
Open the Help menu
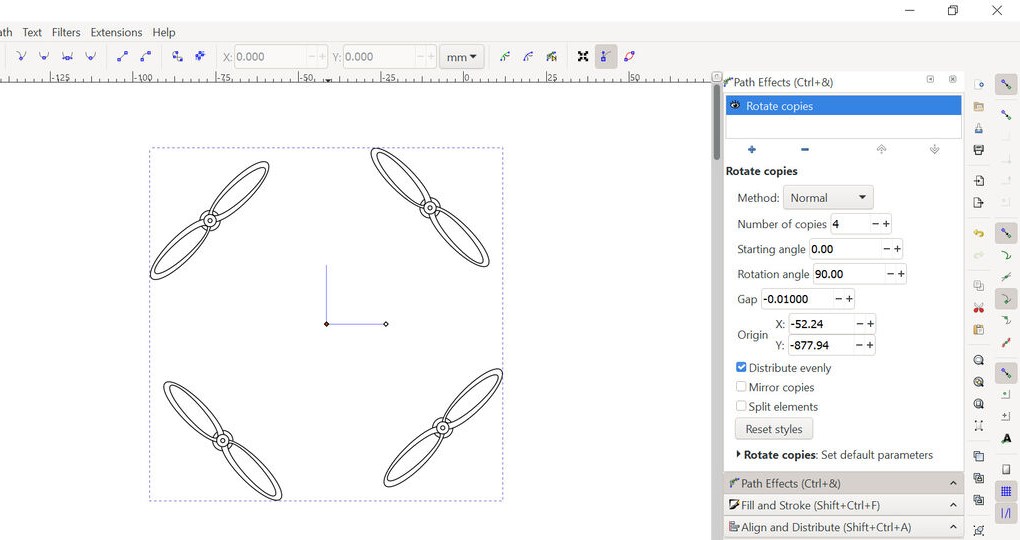164,32
